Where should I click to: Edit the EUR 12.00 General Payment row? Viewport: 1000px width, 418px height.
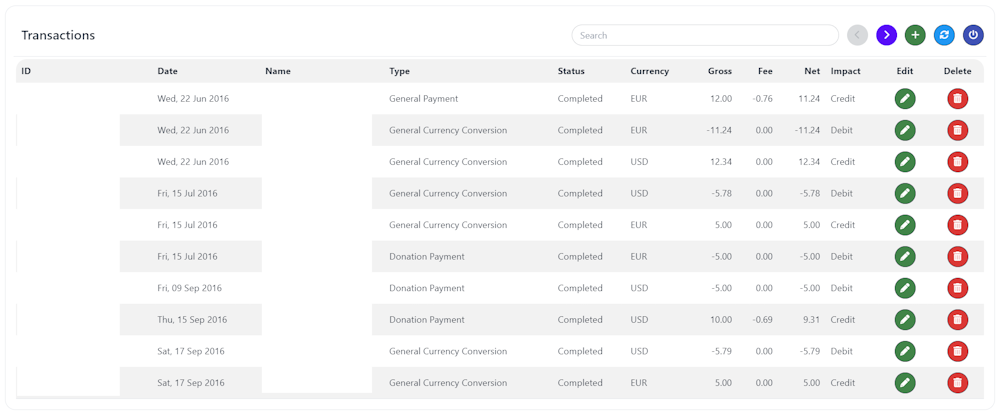(905, 99)
